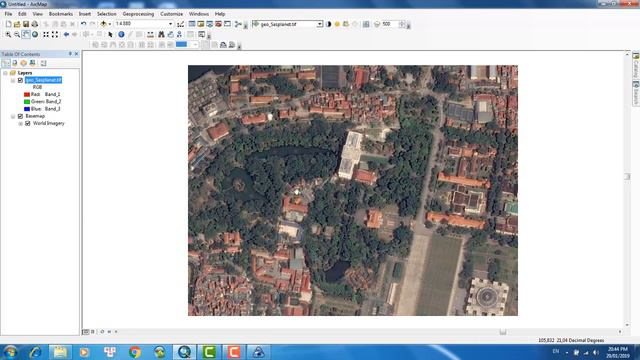The width and height of the screenshot is (640, 360).
Task: Open the Selection menu
Action: (107, 14)
